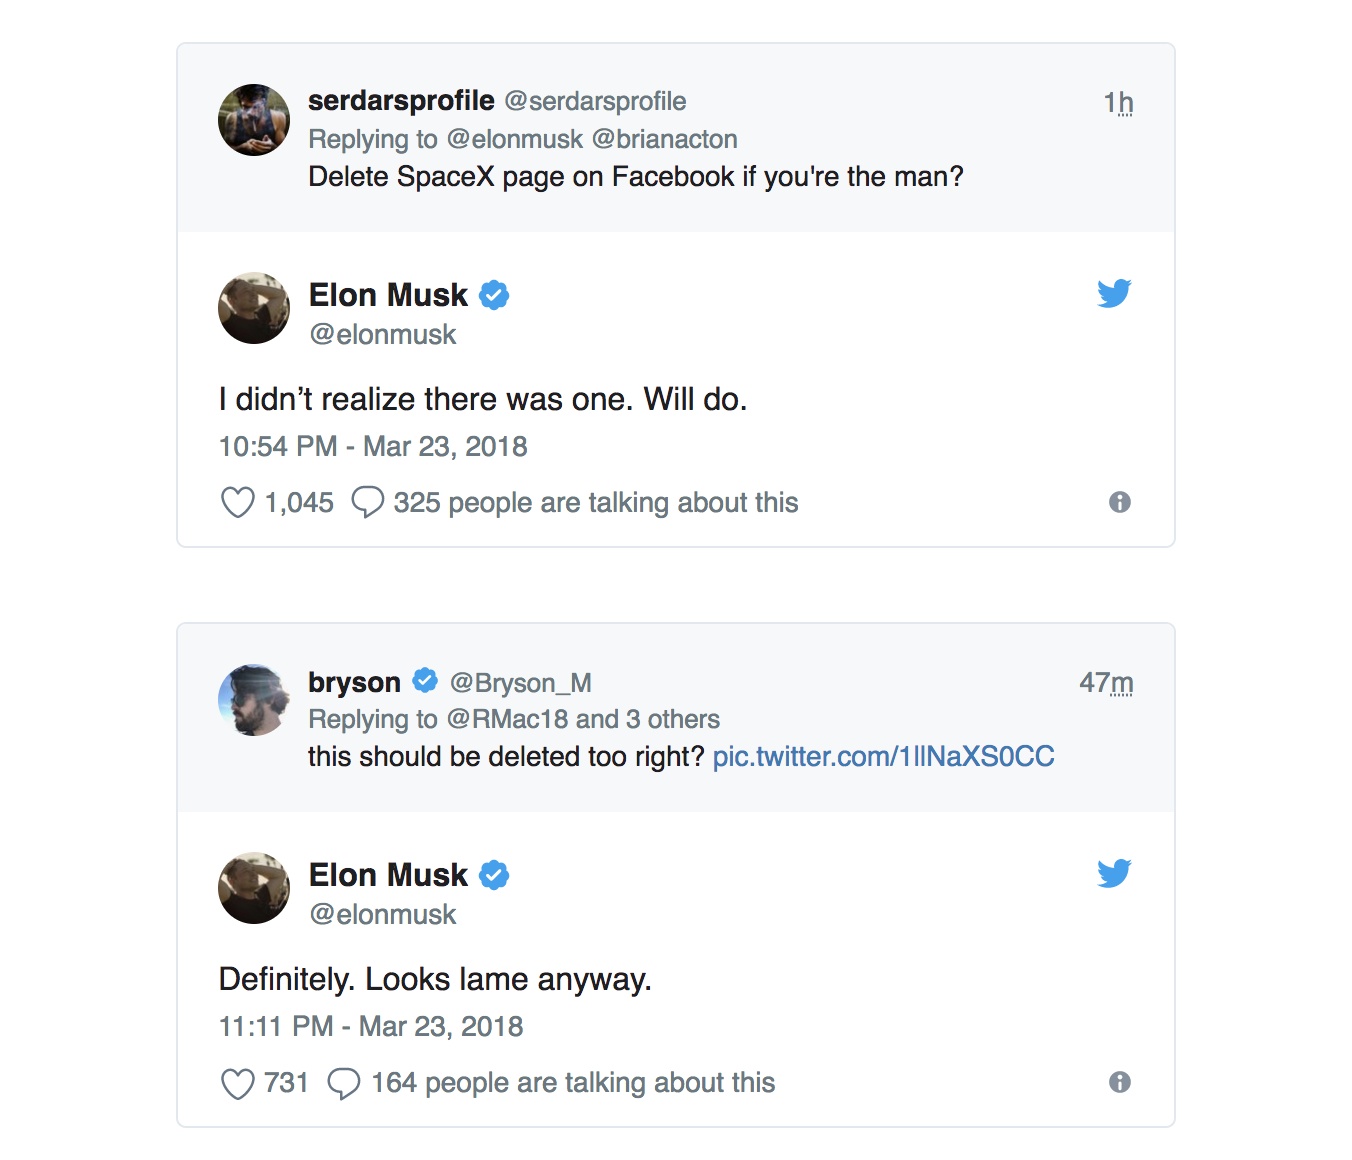Click the 1h timestamp on serdarsprofile's reply
Image resolution: width=1352 pixels, height=1160 pixels.
[1117, 101]
